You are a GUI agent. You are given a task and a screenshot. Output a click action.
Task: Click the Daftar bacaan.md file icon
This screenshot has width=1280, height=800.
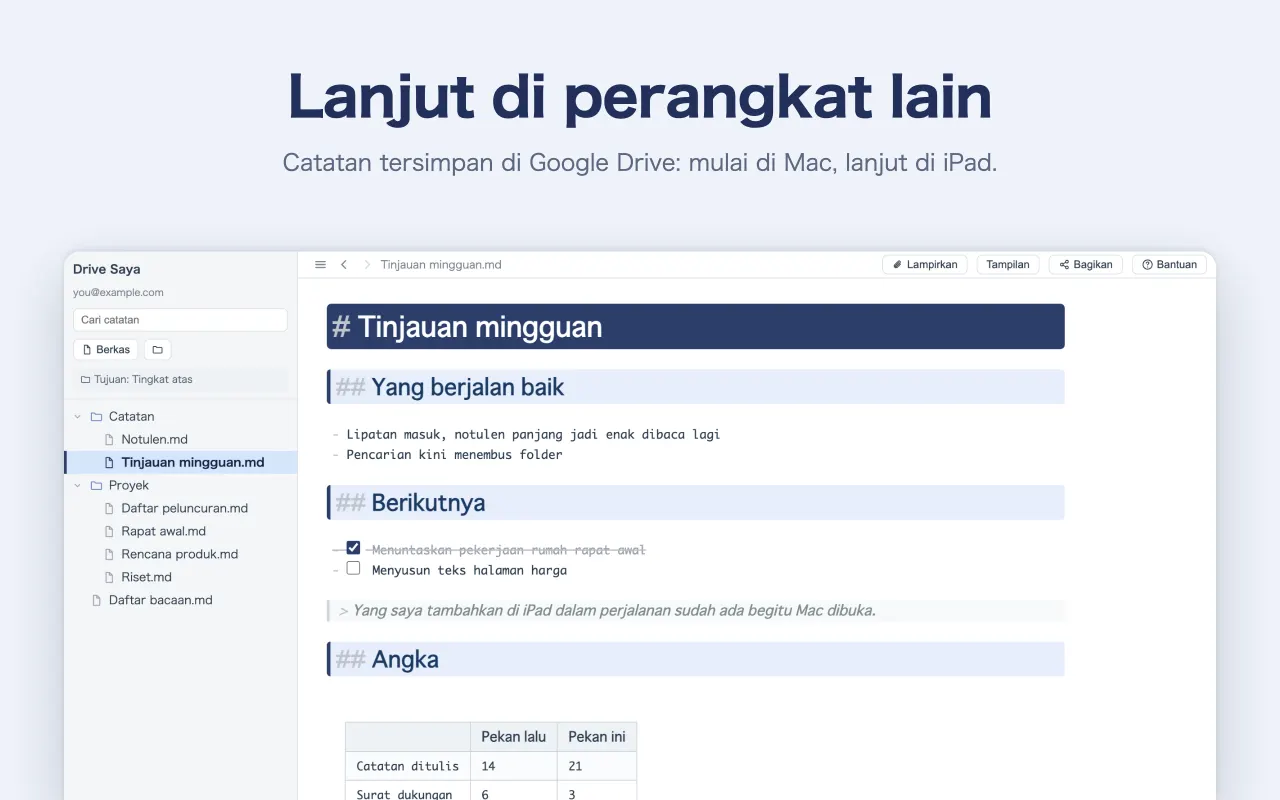tap(97, 600)
